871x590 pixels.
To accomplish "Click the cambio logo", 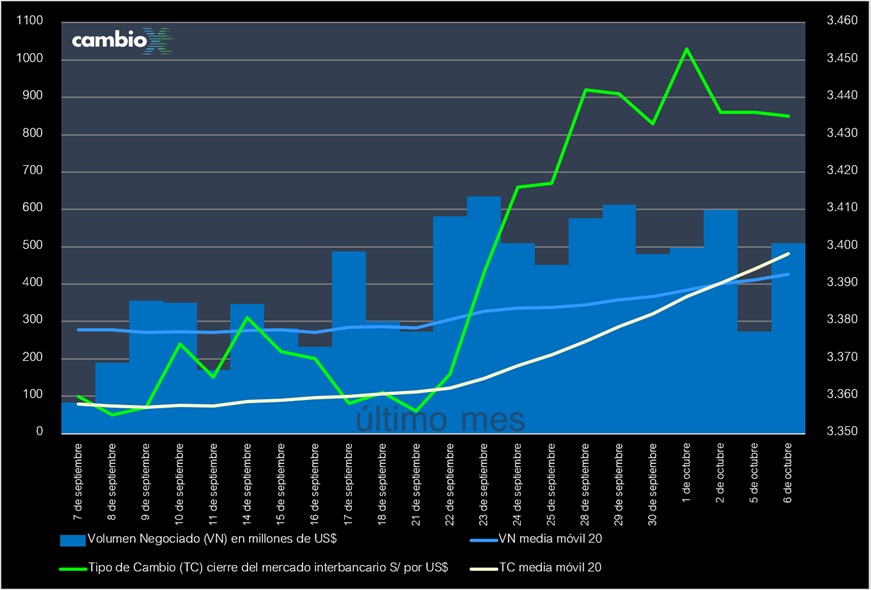I will [x=123, y=41].
